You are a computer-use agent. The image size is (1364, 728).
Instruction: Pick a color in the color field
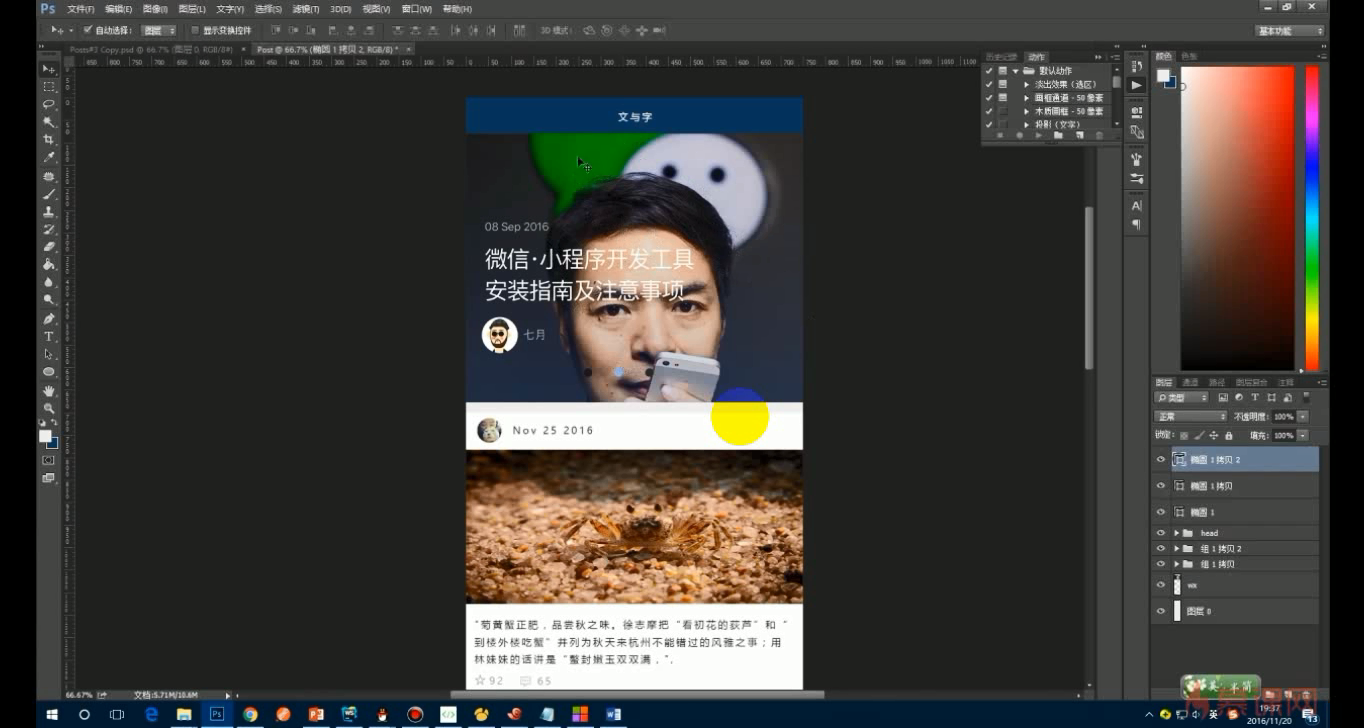click(x=1237, y=219)
